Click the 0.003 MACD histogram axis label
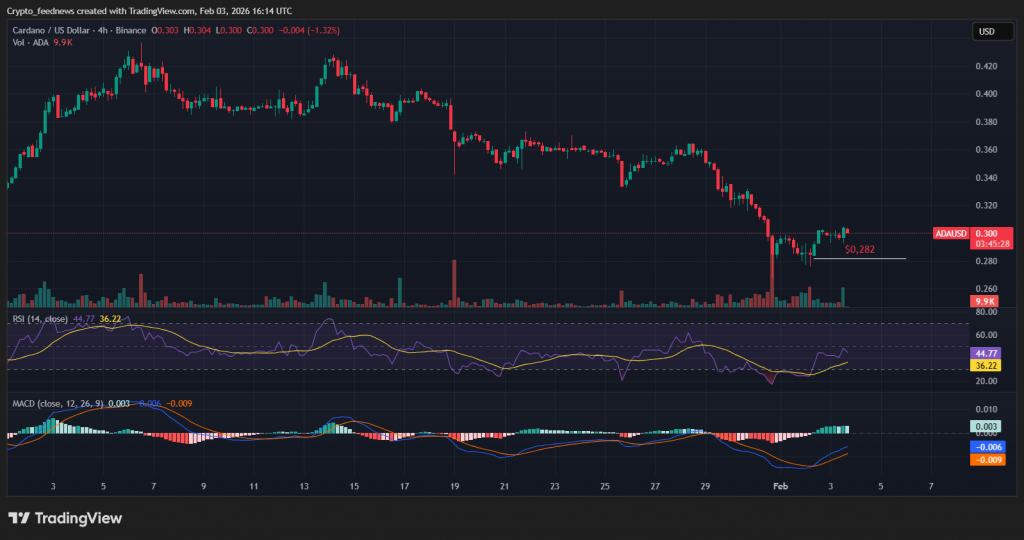Image resolution: width=1024 pixels, height=540 pixels. click(x=985, y=426)
